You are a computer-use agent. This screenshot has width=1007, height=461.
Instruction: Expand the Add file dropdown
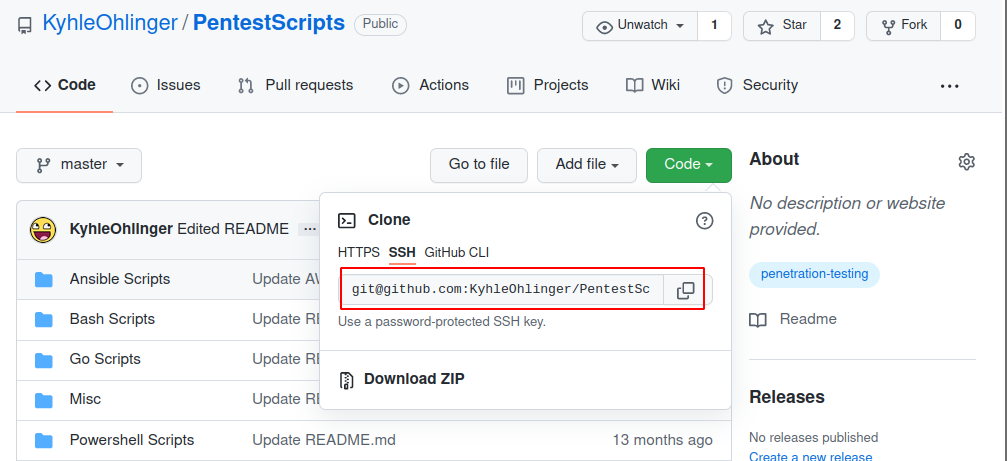pos(587,165)
